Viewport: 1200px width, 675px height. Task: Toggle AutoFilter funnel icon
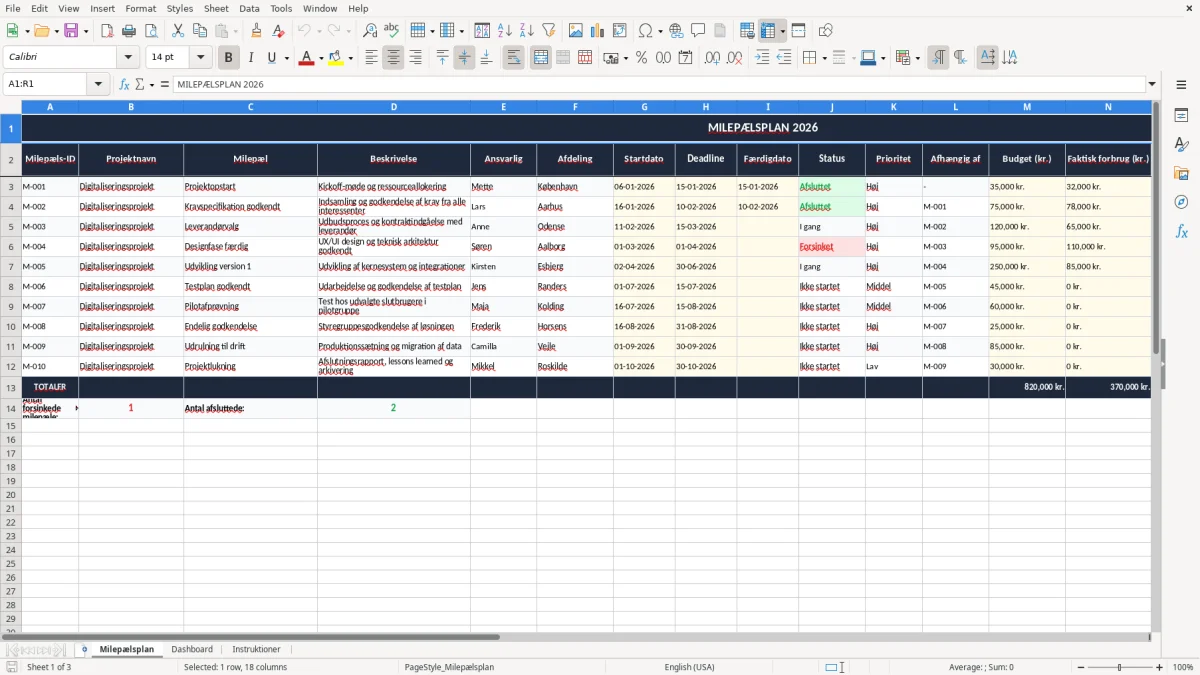pyautogui.click(x=548, y=31)
